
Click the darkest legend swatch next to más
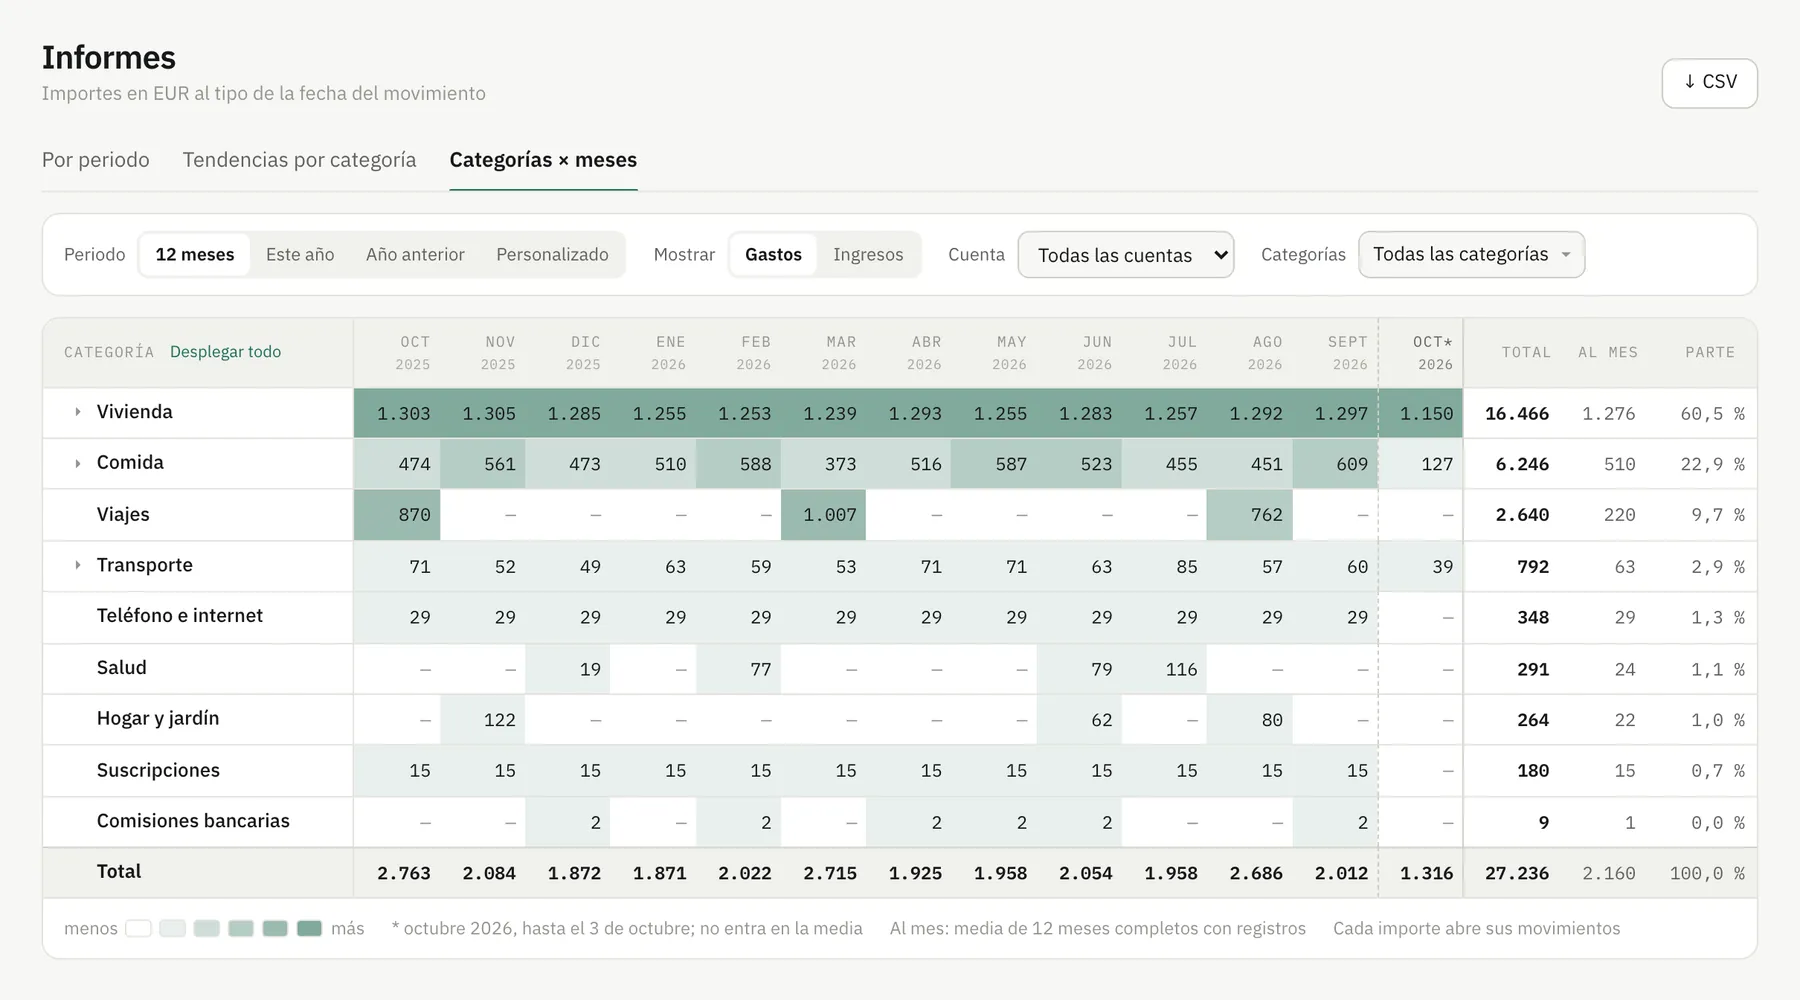click(309, 928)
